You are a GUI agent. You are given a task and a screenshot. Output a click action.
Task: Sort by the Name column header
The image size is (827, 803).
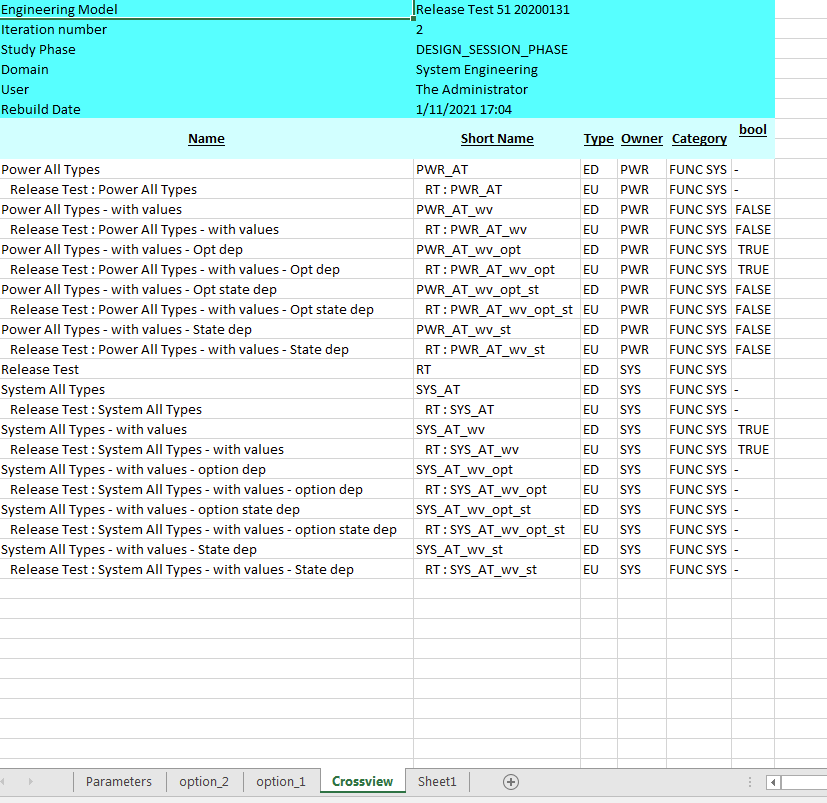(x=206, y=138)
